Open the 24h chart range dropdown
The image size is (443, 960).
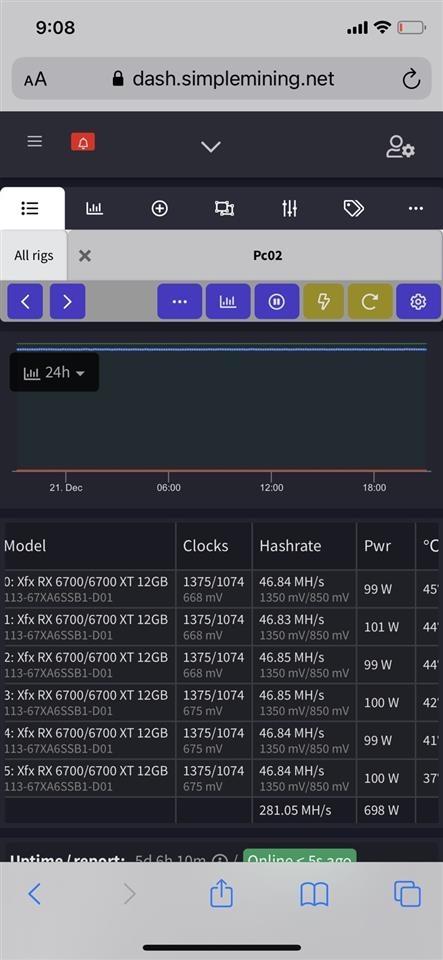coord(54,372)
